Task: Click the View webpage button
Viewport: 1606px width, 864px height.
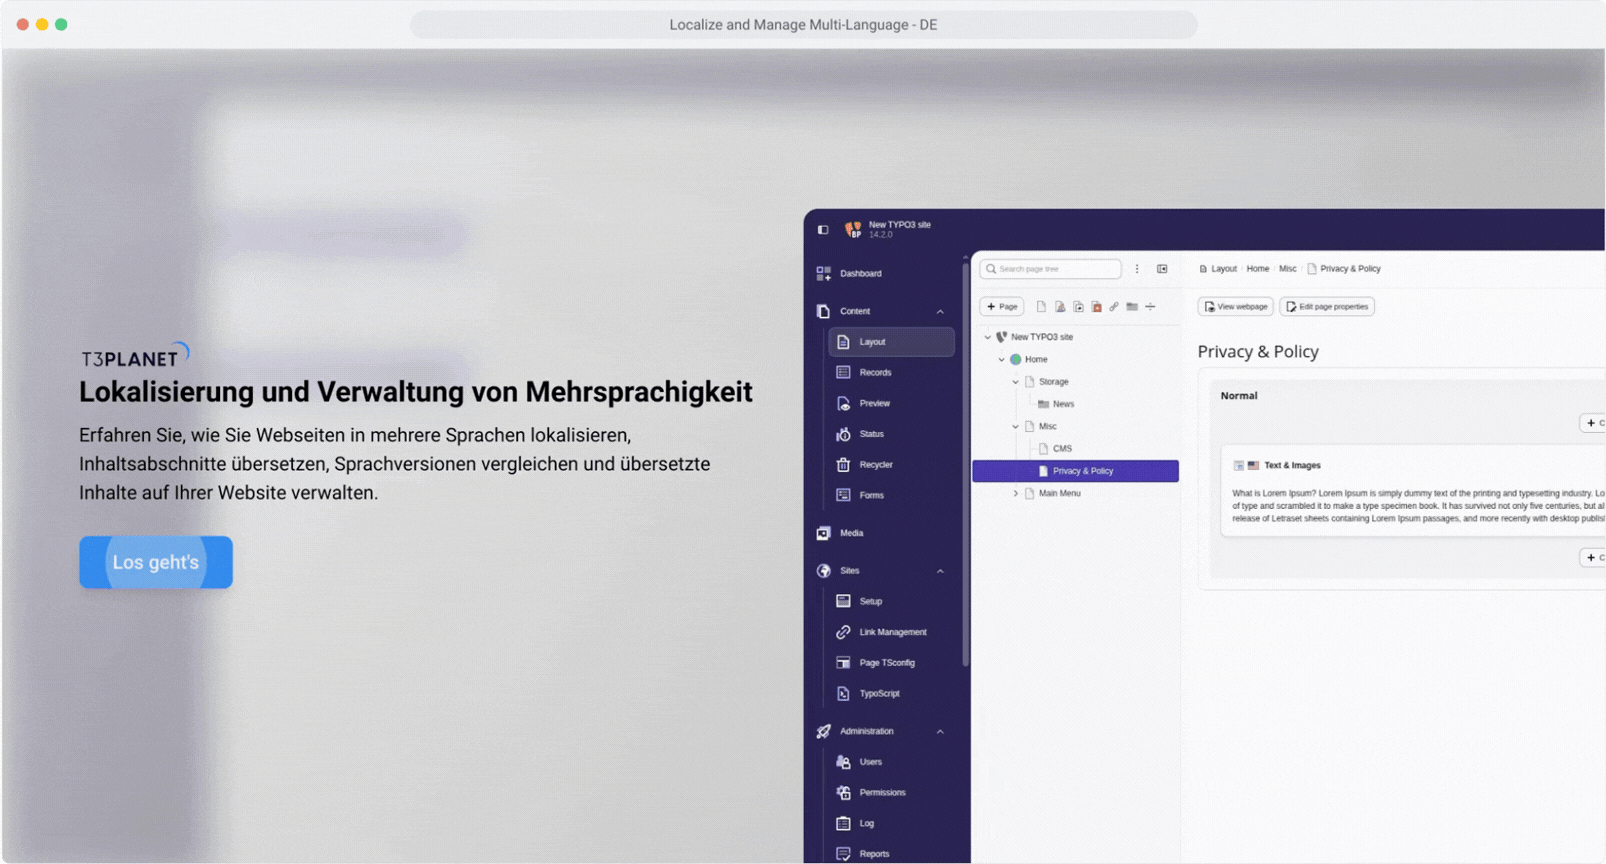Action: [1236, 307]
